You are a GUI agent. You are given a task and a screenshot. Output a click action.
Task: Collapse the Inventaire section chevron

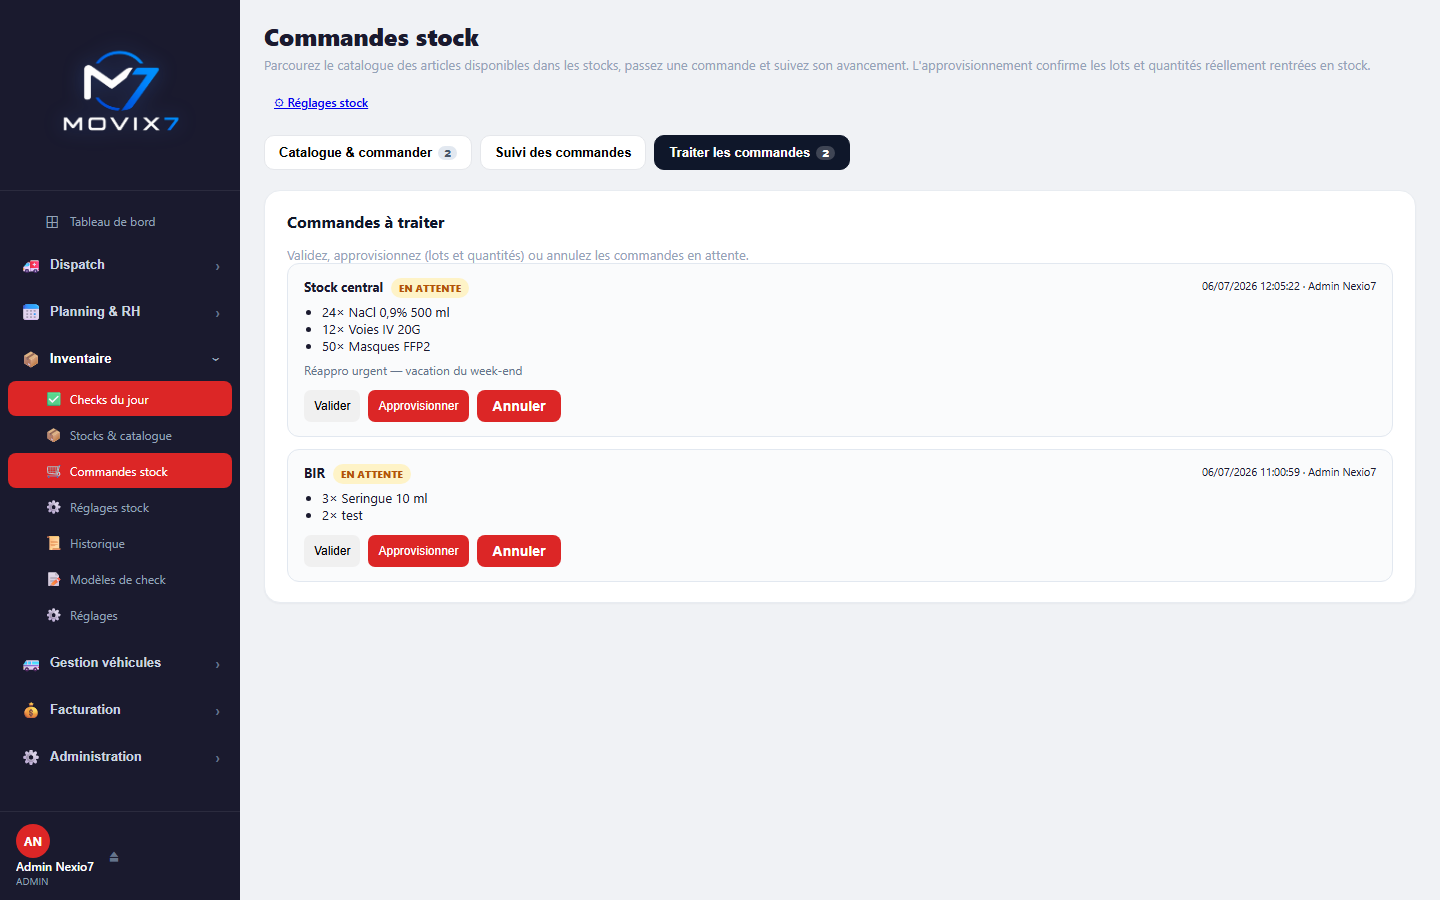pos(216,359)
